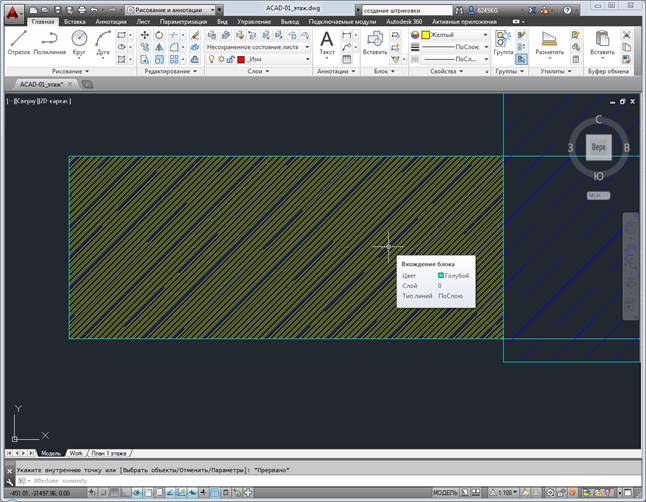646x502 pixels.
Task: Open the object color dropdown Желтый
Action: point(454,35)
